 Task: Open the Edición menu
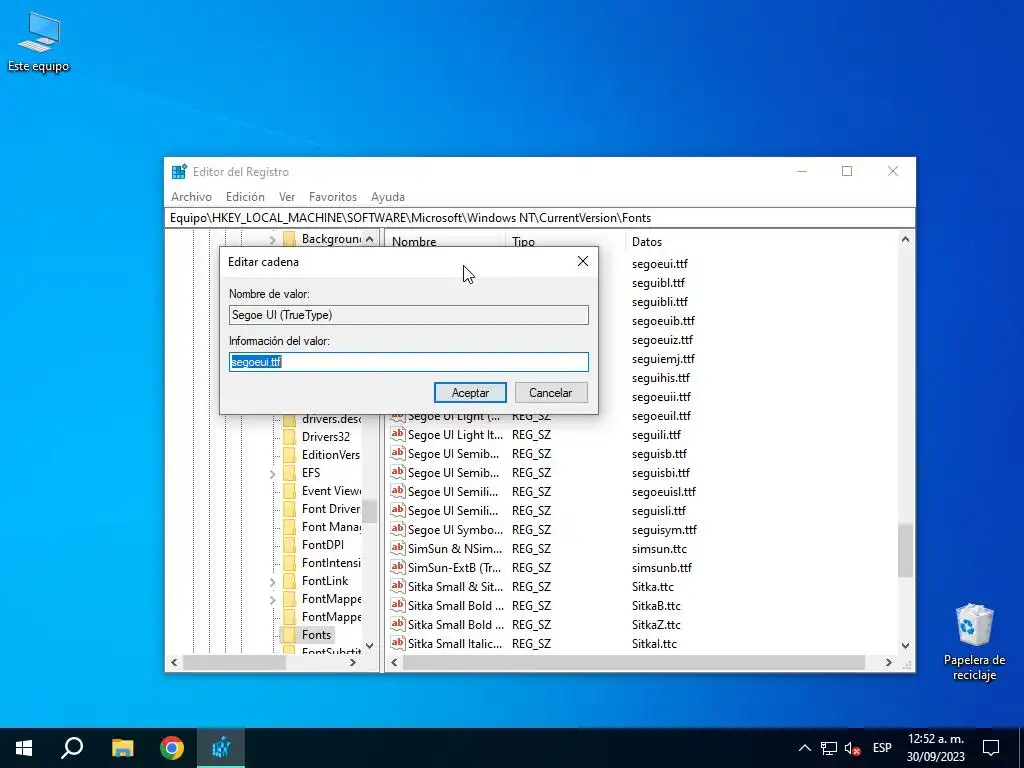click(x=245, y=197)
